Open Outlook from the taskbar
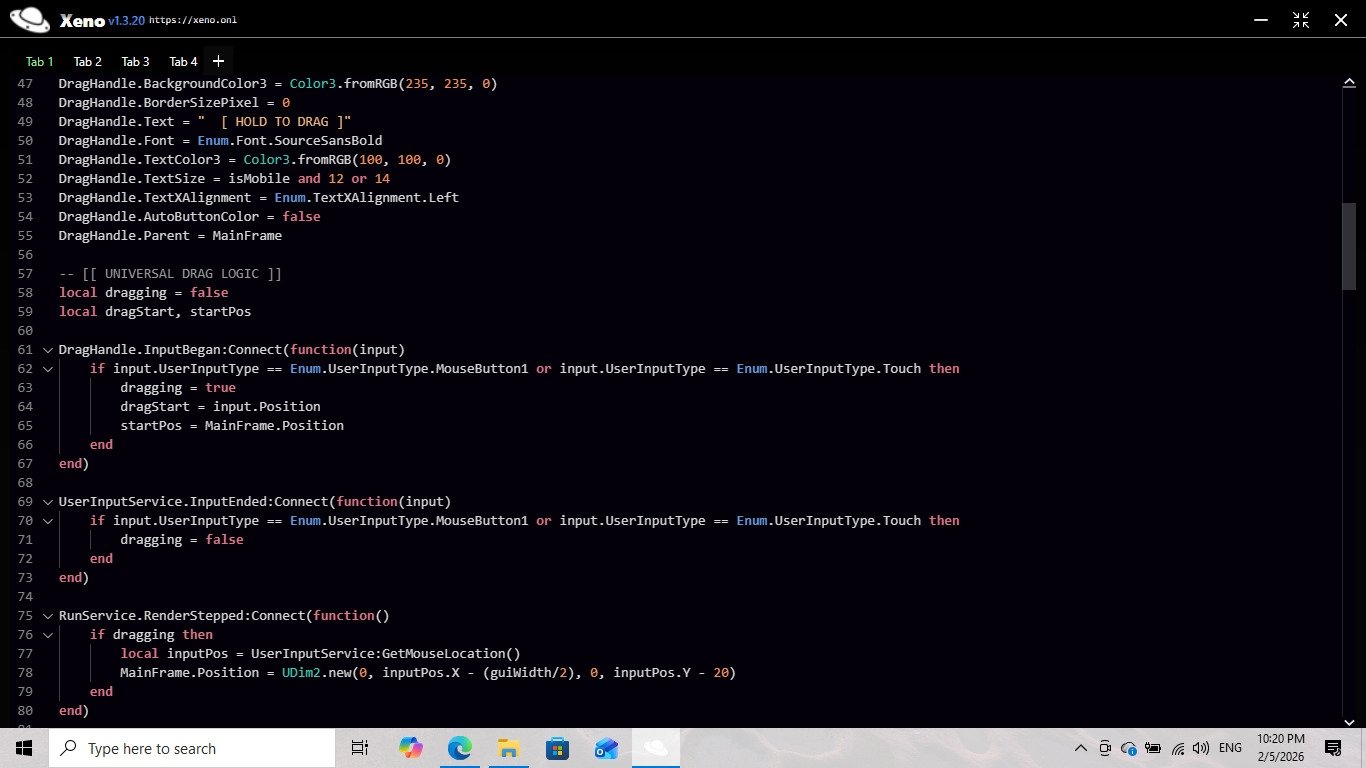 pos(606,748)
